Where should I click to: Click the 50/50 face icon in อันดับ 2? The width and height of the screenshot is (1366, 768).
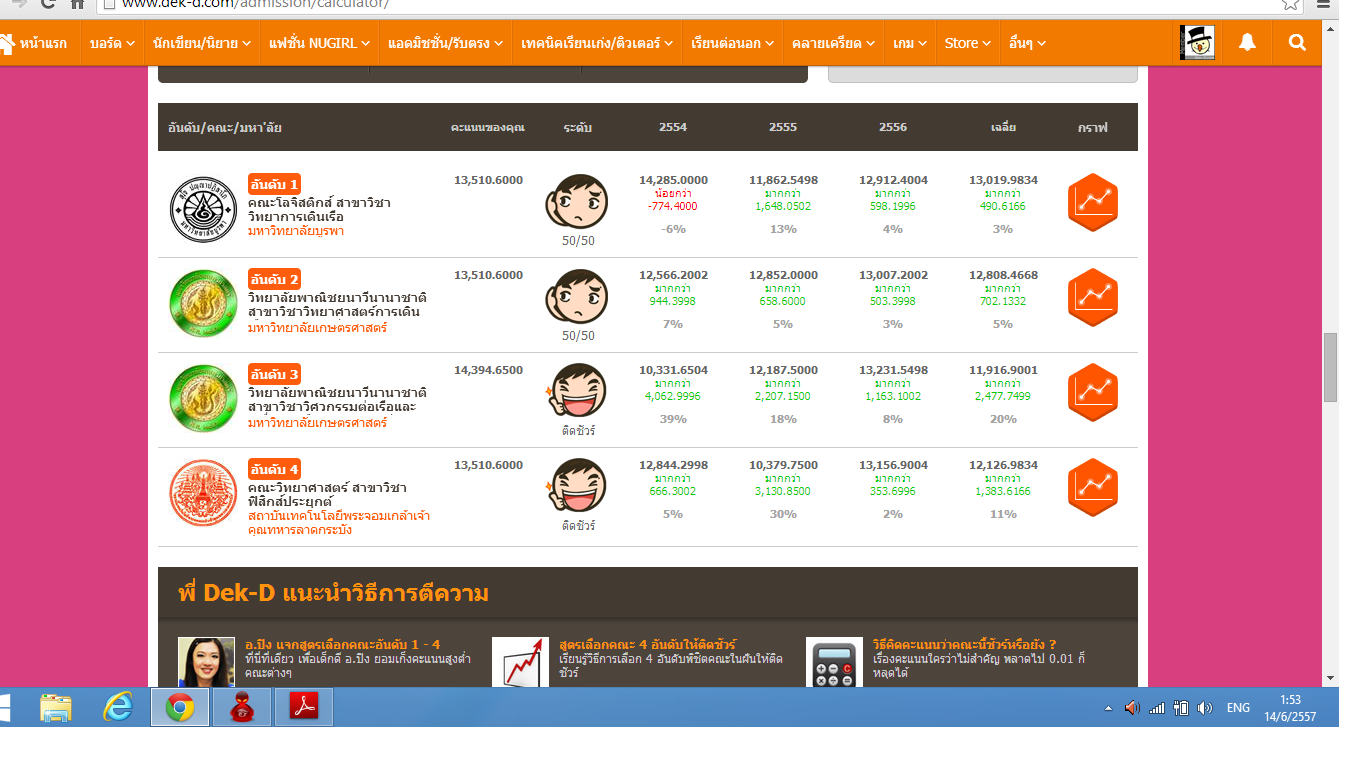pyautogui.click(x=577, y=296)
